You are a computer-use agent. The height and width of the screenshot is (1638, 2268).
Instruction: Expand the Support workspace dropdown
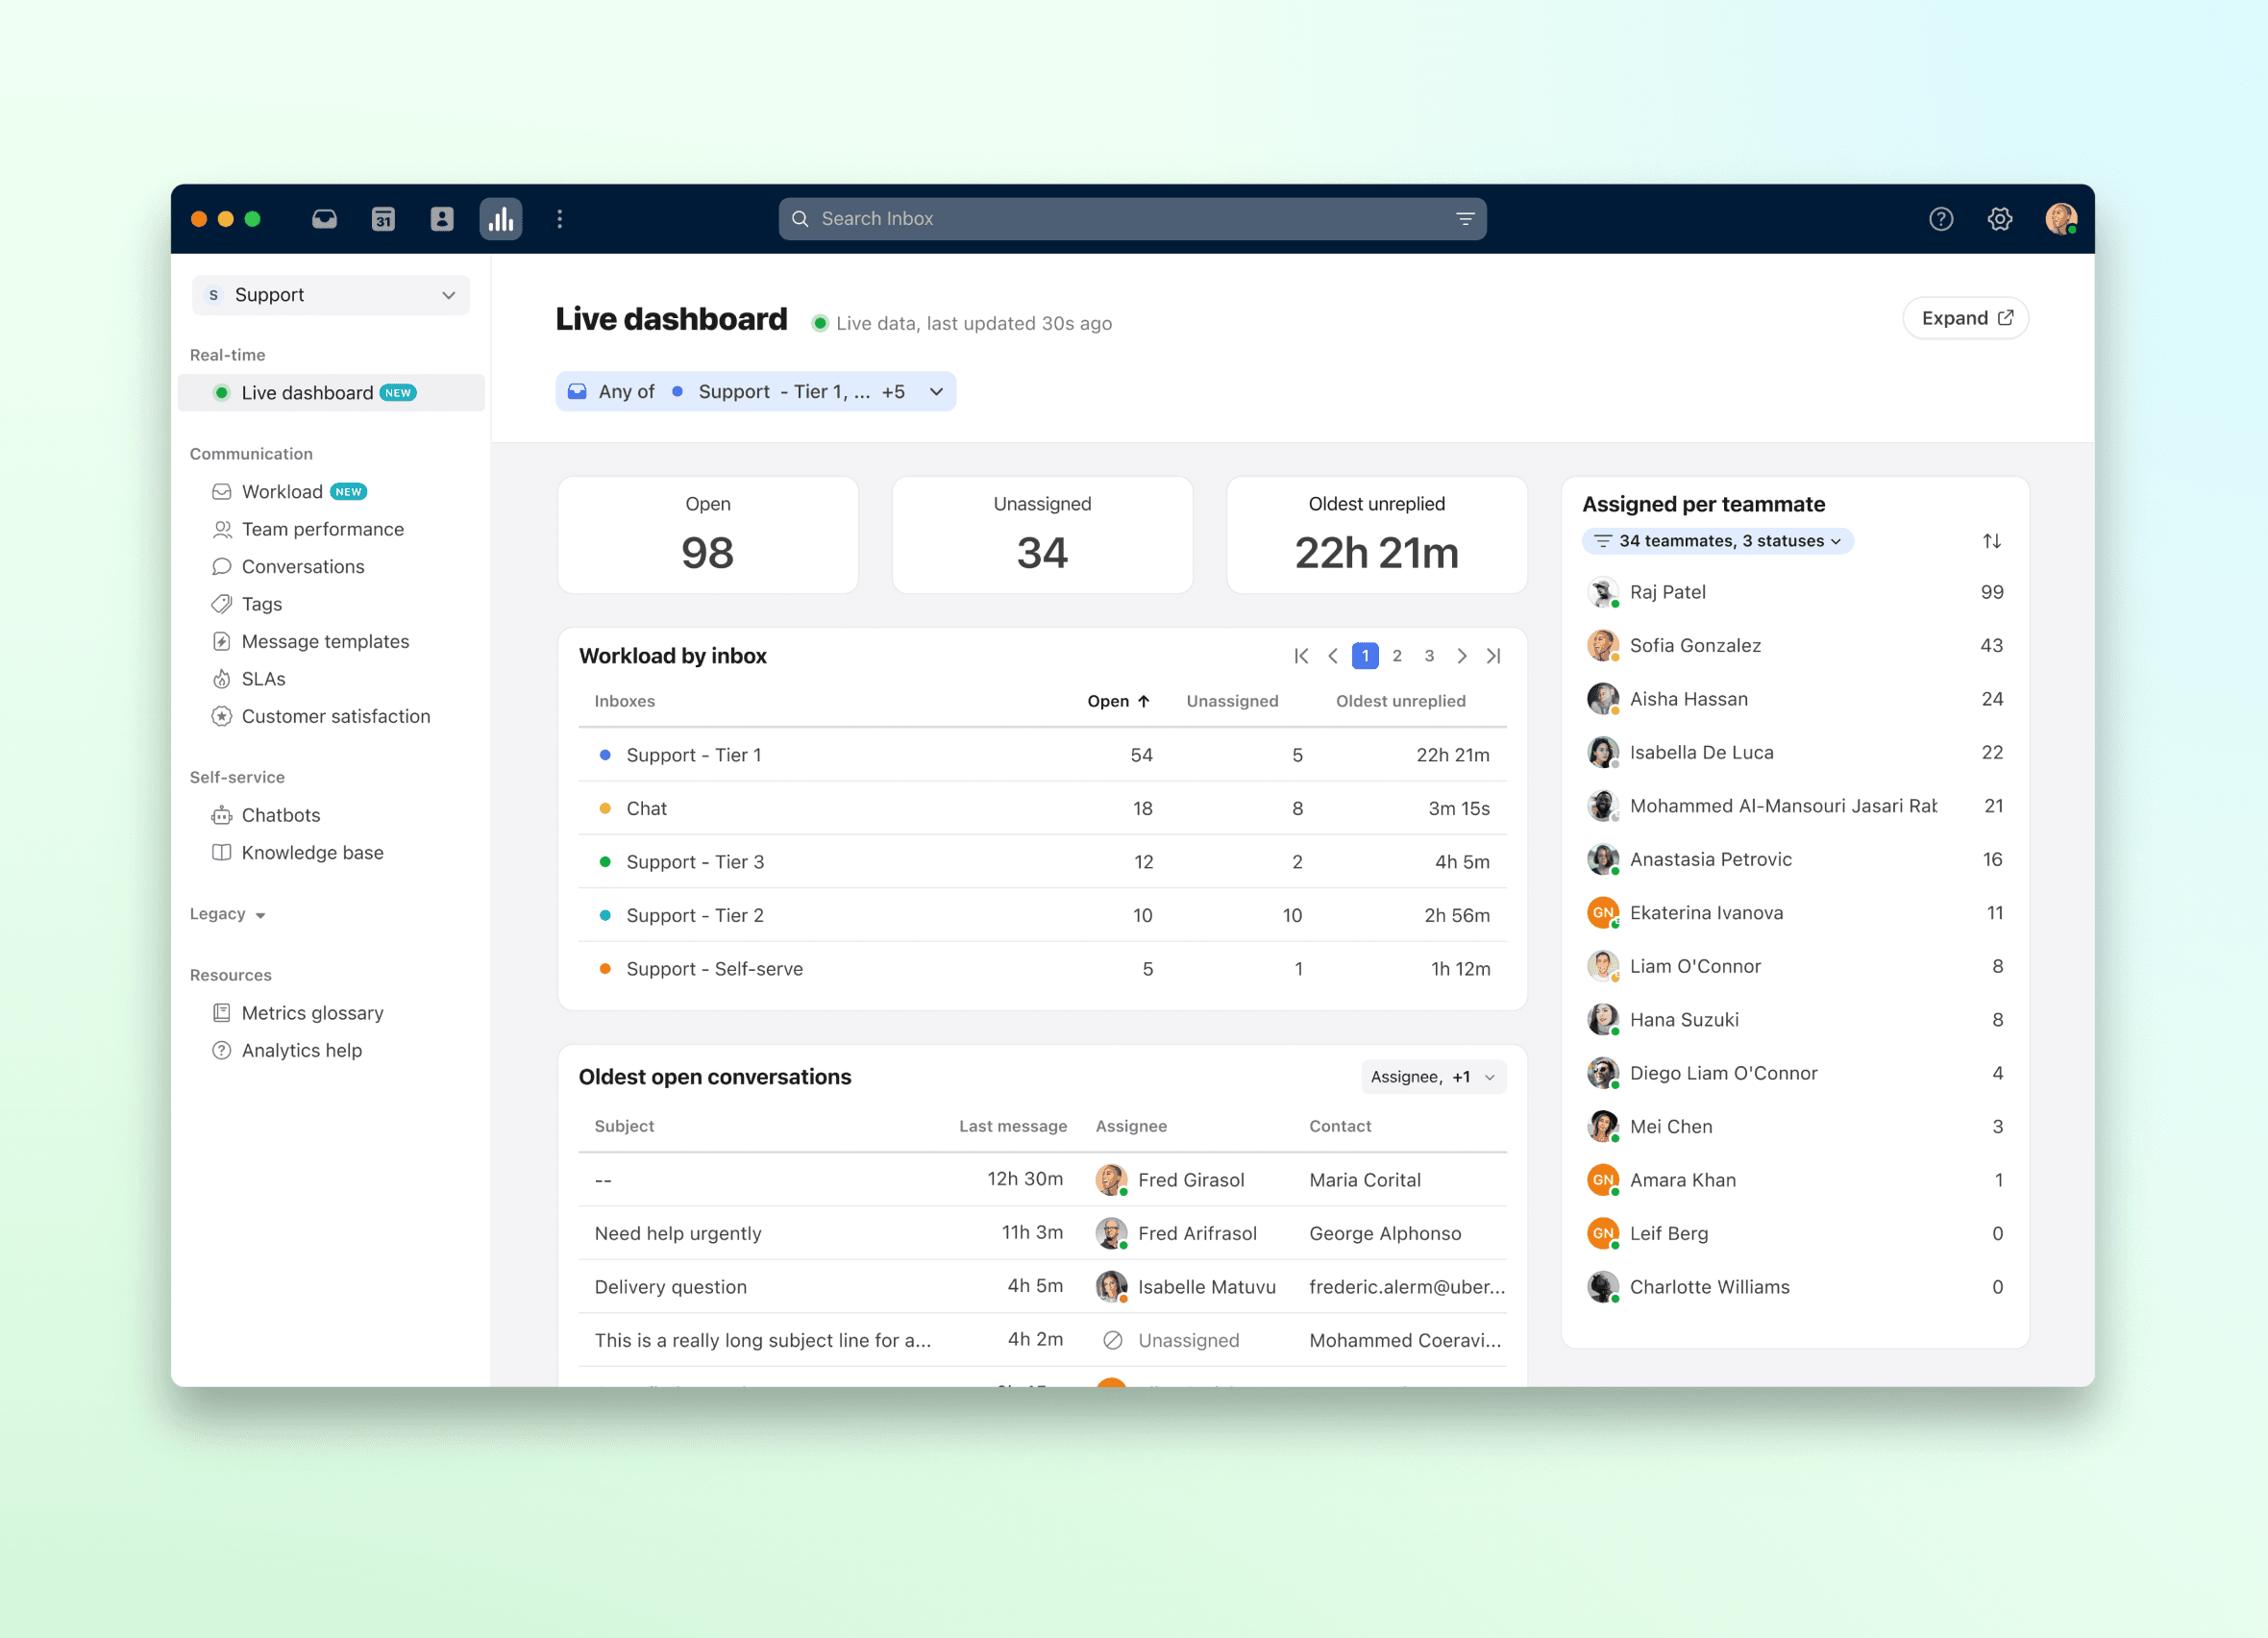pos(331,295)
